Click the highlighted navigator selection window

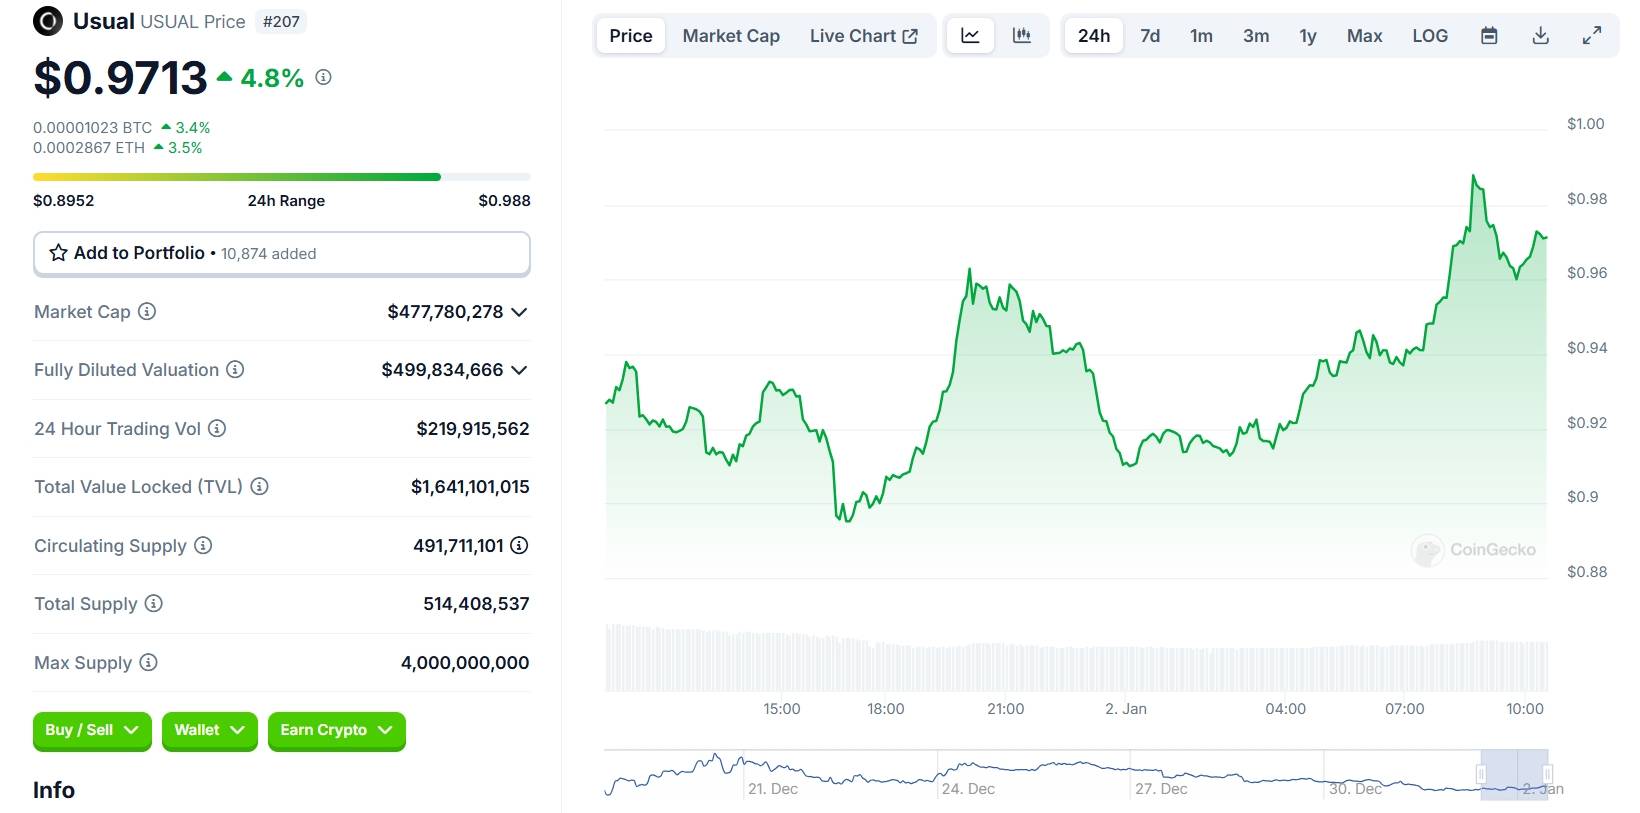pos(1514,774)
